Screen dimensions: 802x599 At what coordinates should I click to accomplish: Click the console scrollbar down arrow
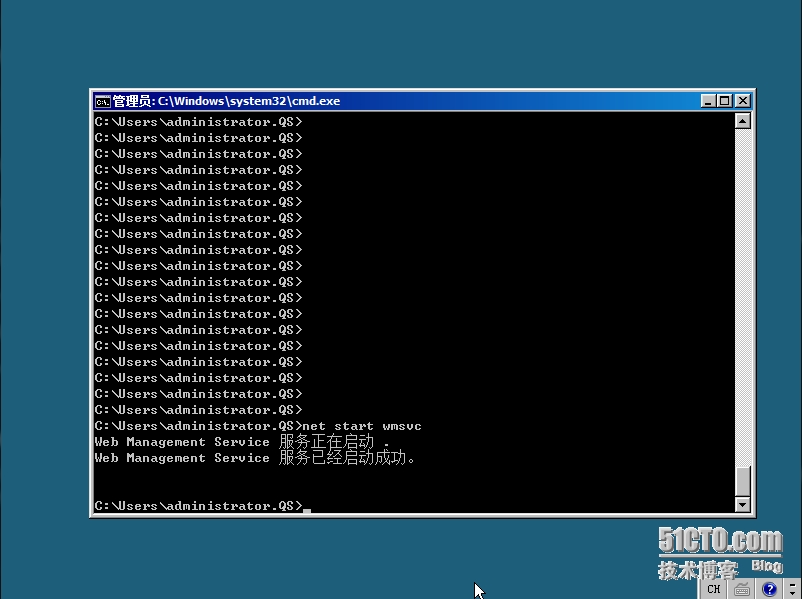click(743, 504)
